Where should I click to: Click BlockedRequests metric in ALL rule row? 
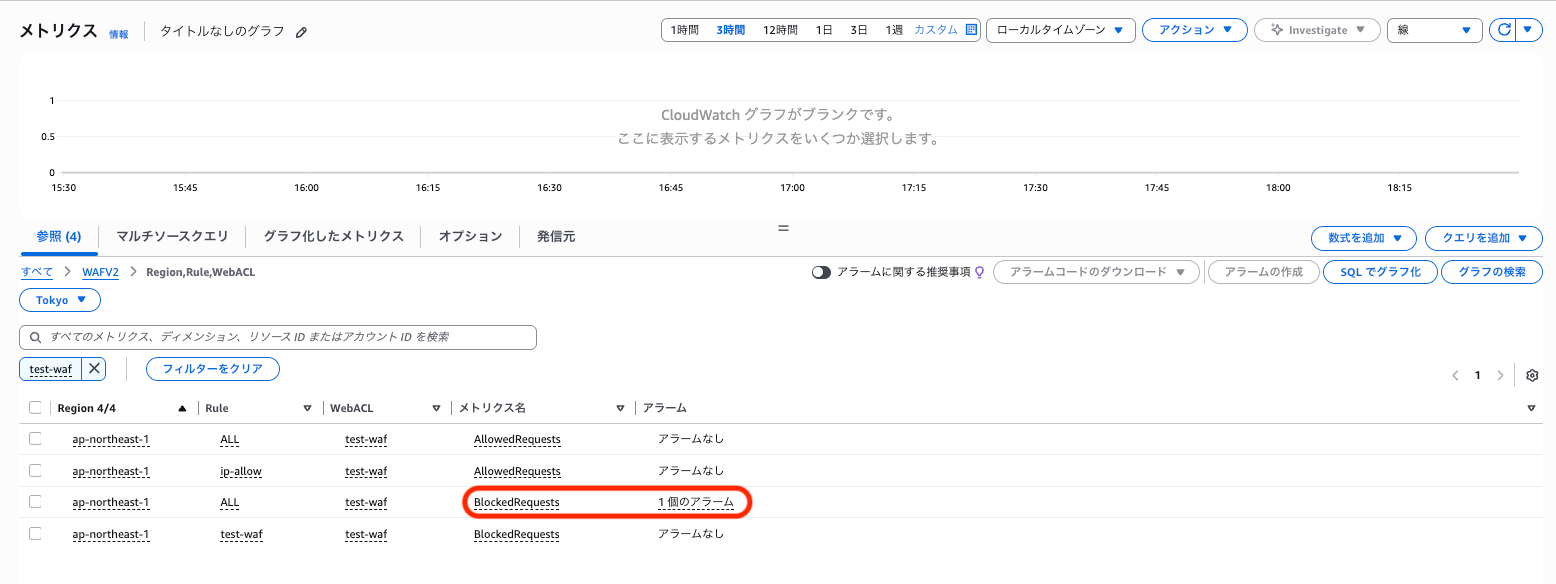pos(517,502)
